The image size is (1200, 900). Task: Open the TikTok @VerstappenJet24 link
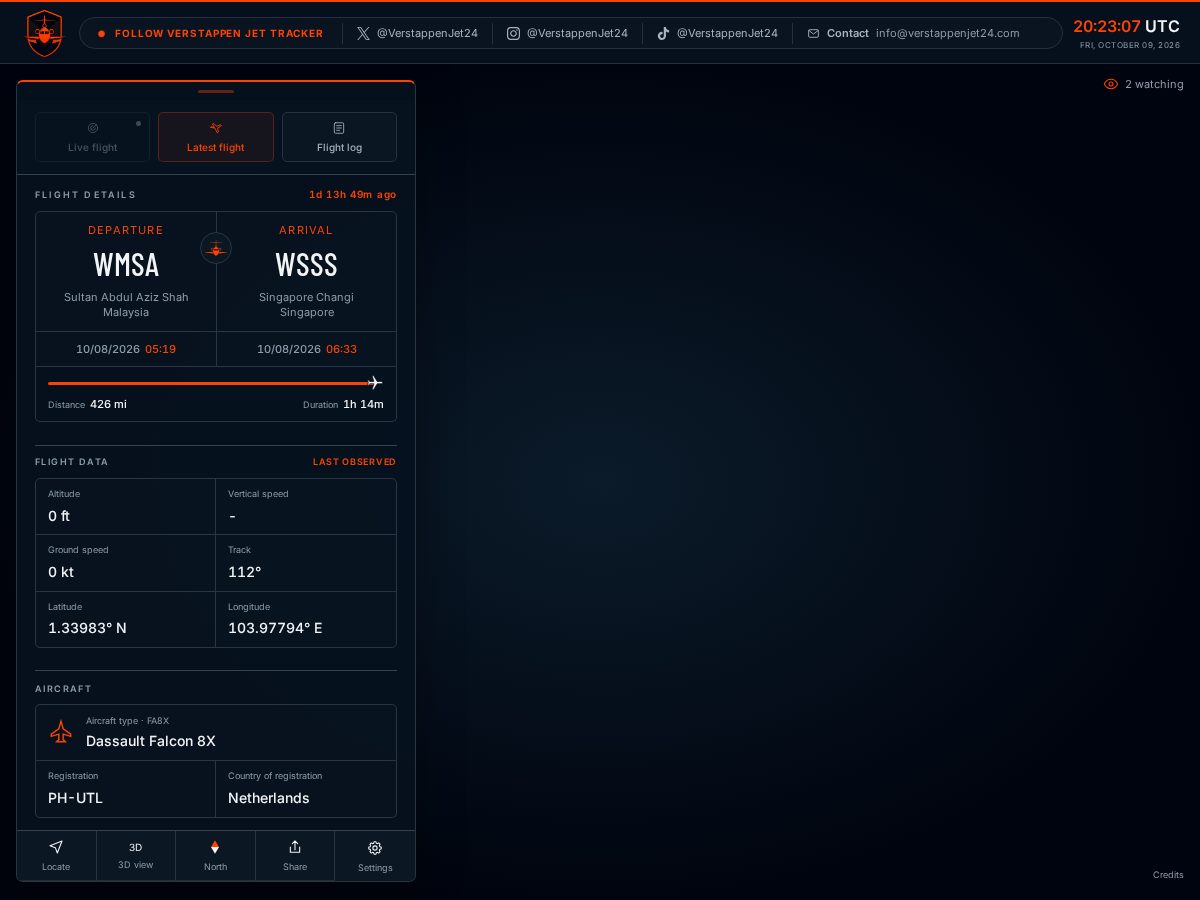tap(717, 33)
